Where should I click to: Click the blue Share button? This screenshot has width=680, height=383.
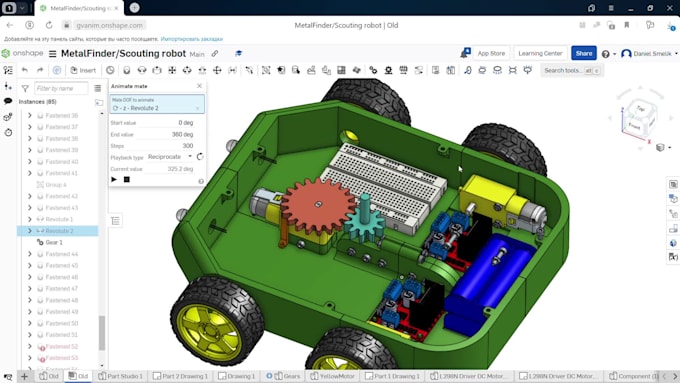coord(584,53)
